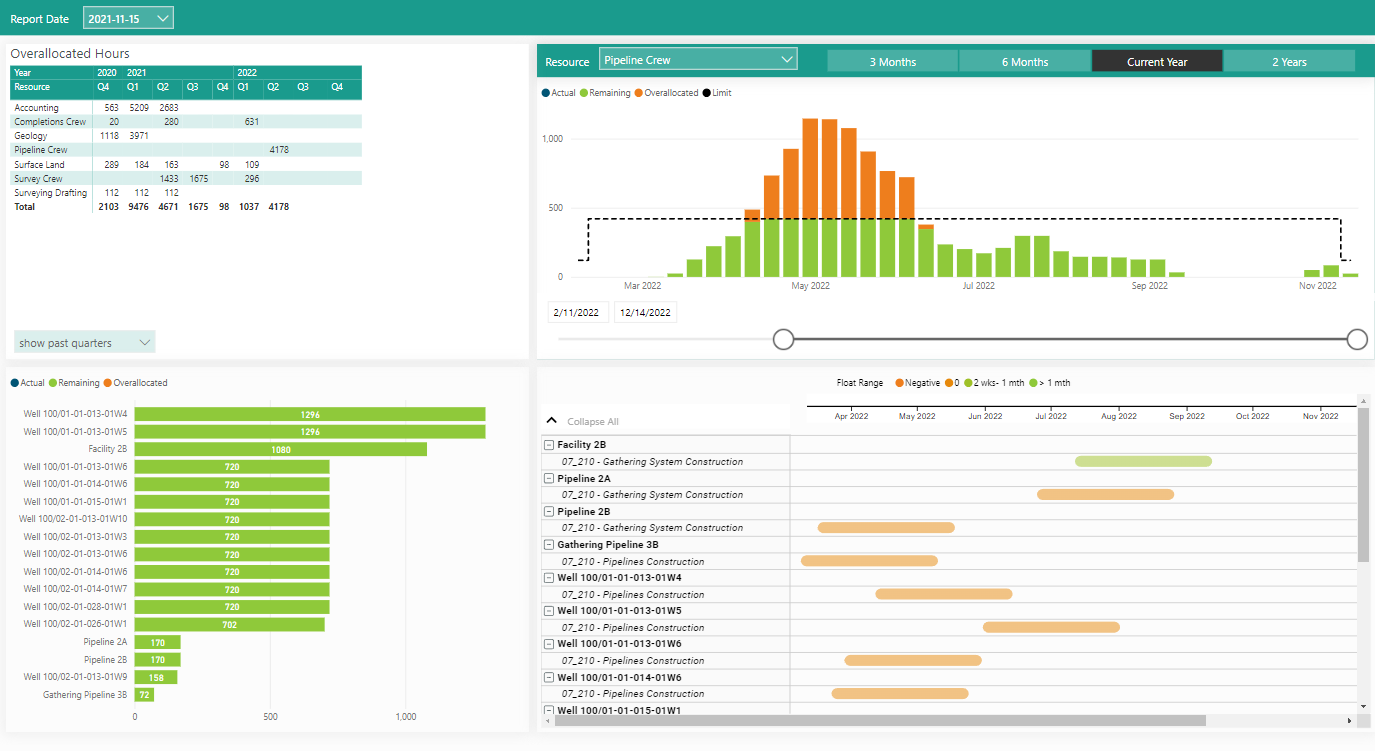Collapse the Facility 2B group
The height and width of the screenshot is (751, 1375).
(548, 445)
